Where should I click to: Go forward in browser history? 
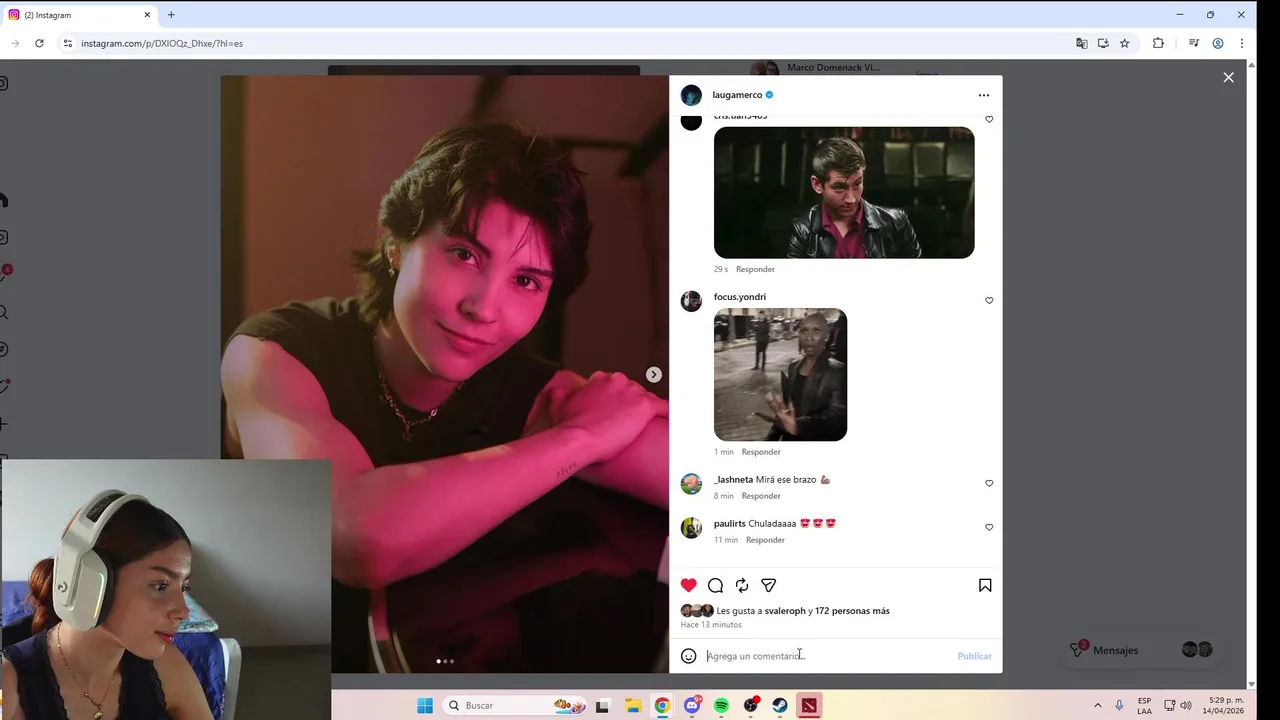pyautogui.click(x=15, y=43)
